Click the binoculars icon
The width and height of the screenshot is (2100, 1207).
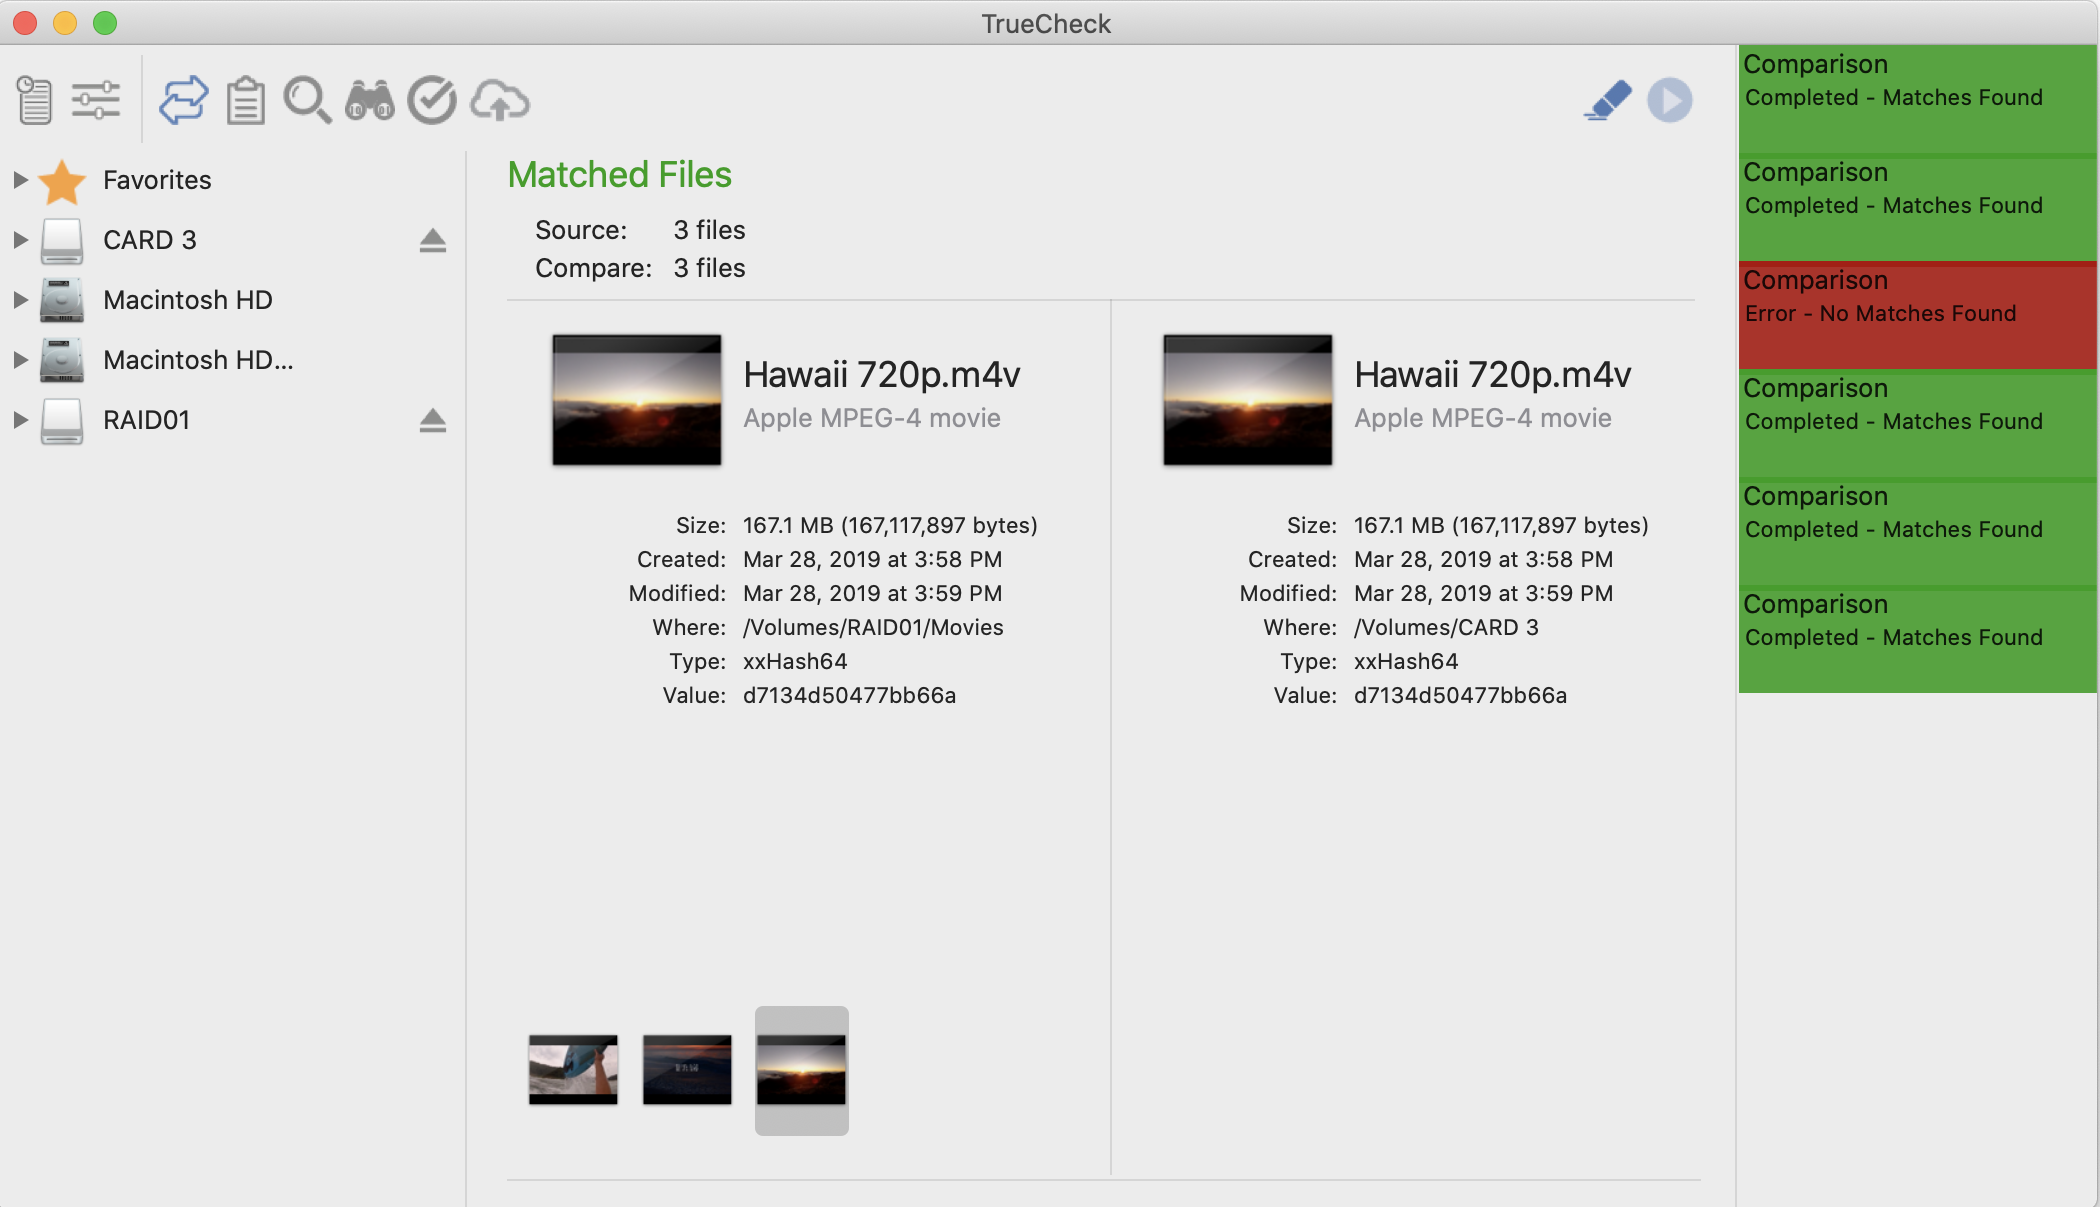(x=369, y=100)
